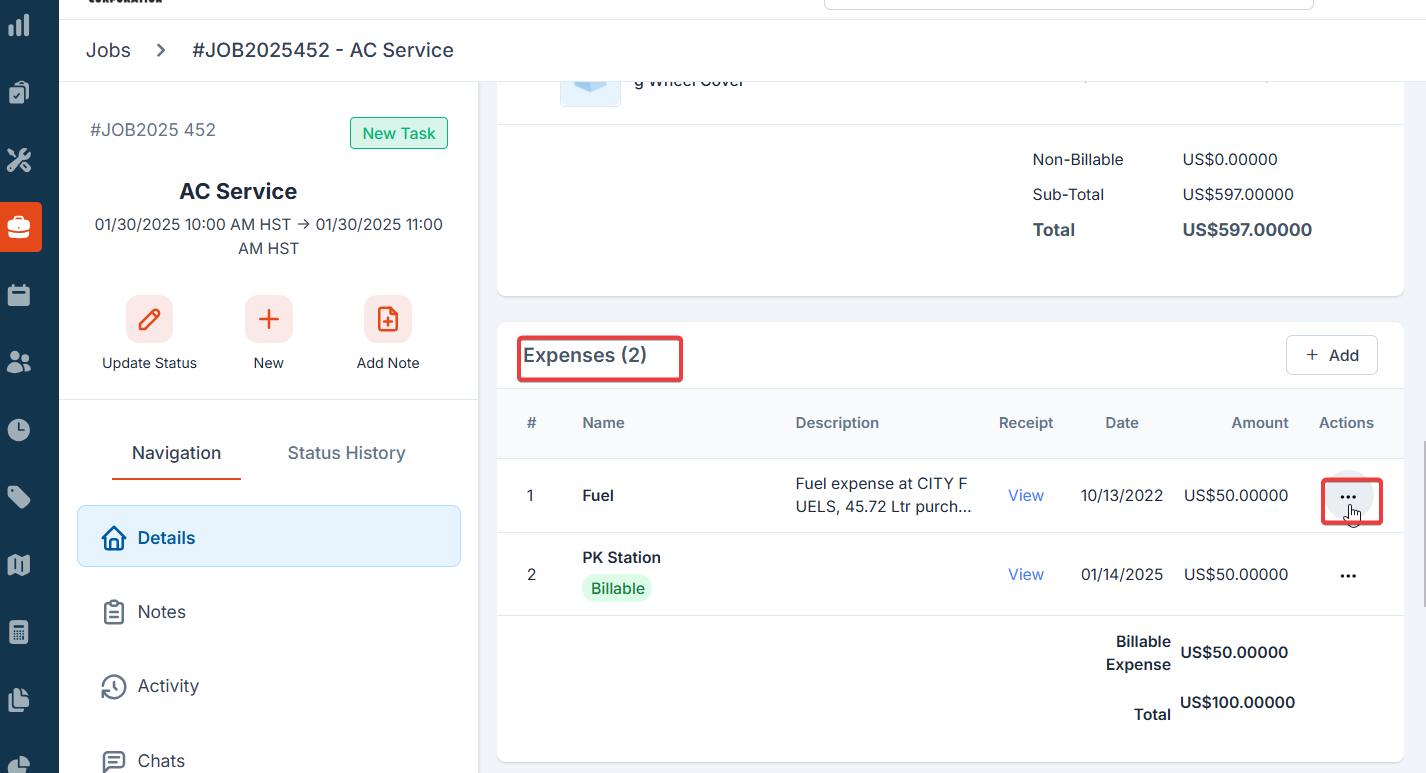Screen dimensions: 1426x773
Task: Switch to the Status History tab
Action: pyautogui.click(x=346, y=453)
